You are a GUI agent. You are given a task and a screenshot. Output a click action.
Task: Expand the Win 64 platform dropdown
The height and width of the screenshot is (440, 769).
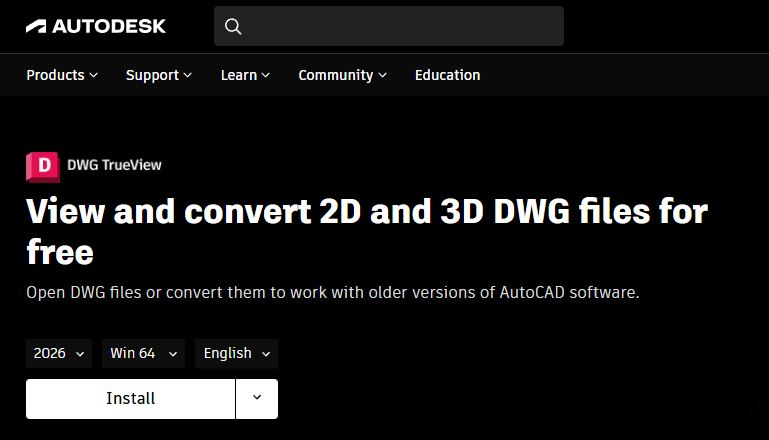pyautogui.click(x=143, y=353)
